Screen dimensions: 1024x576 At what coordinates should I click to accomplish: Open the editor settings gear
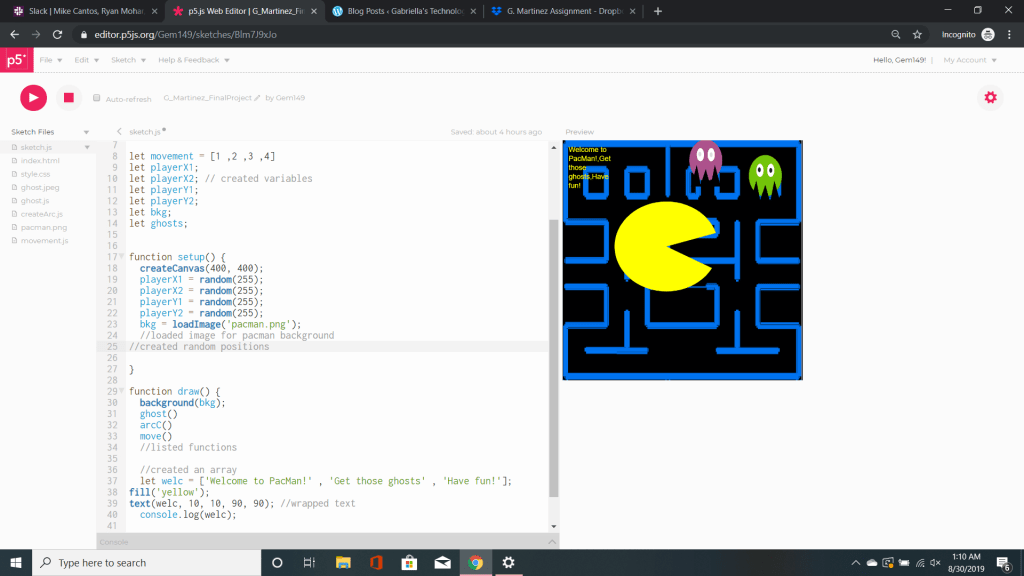990,97
